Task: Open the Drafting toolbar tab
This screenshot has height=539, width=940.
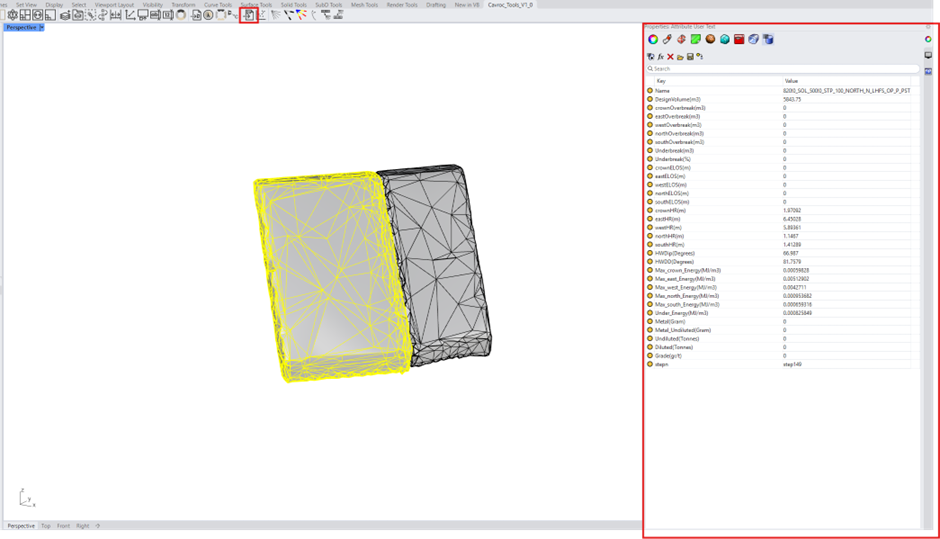Action: 436,5
